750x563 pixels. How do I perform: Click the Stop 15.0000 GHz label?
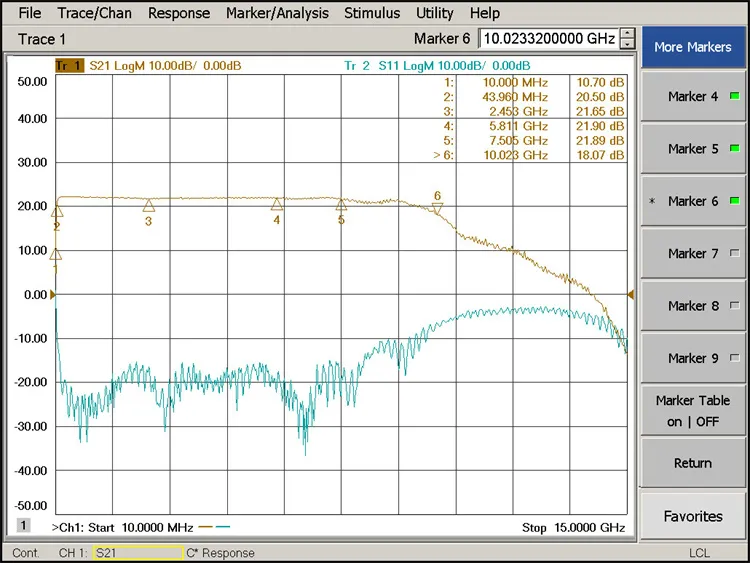(574, 528)
